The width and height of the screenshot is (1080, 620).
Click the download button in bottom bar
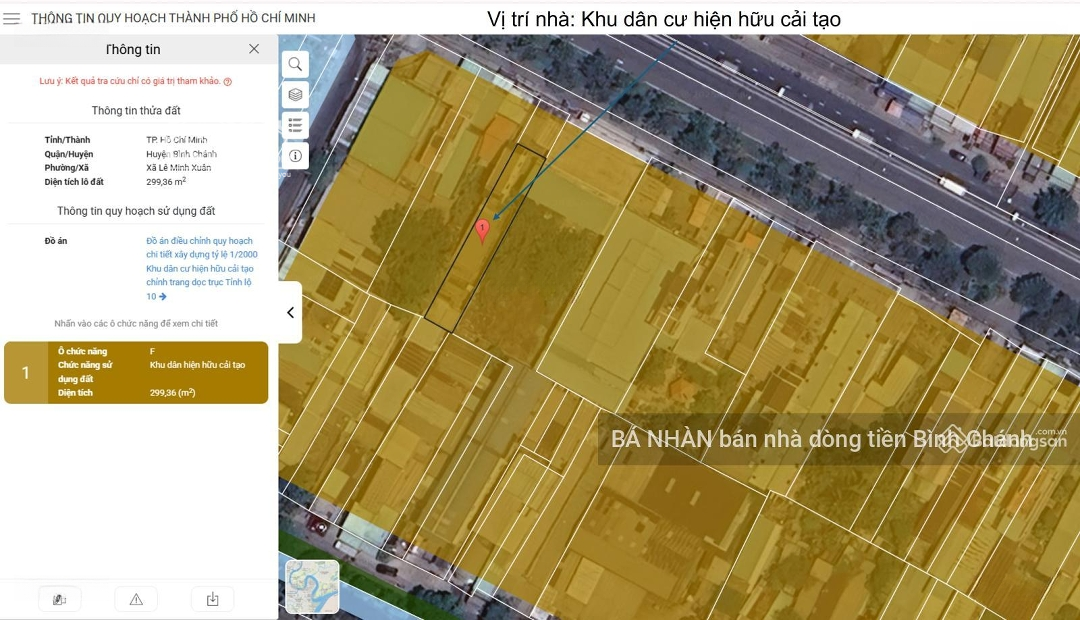[212, 599]
